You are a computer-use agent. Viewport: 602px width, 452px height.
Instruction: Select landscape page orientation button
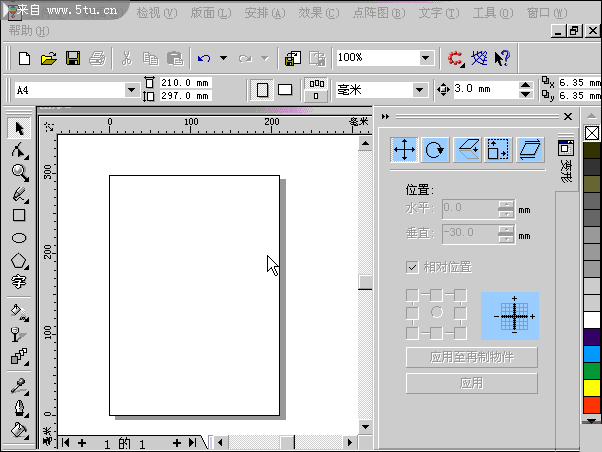pyautogui.click(x=285, y=90)
